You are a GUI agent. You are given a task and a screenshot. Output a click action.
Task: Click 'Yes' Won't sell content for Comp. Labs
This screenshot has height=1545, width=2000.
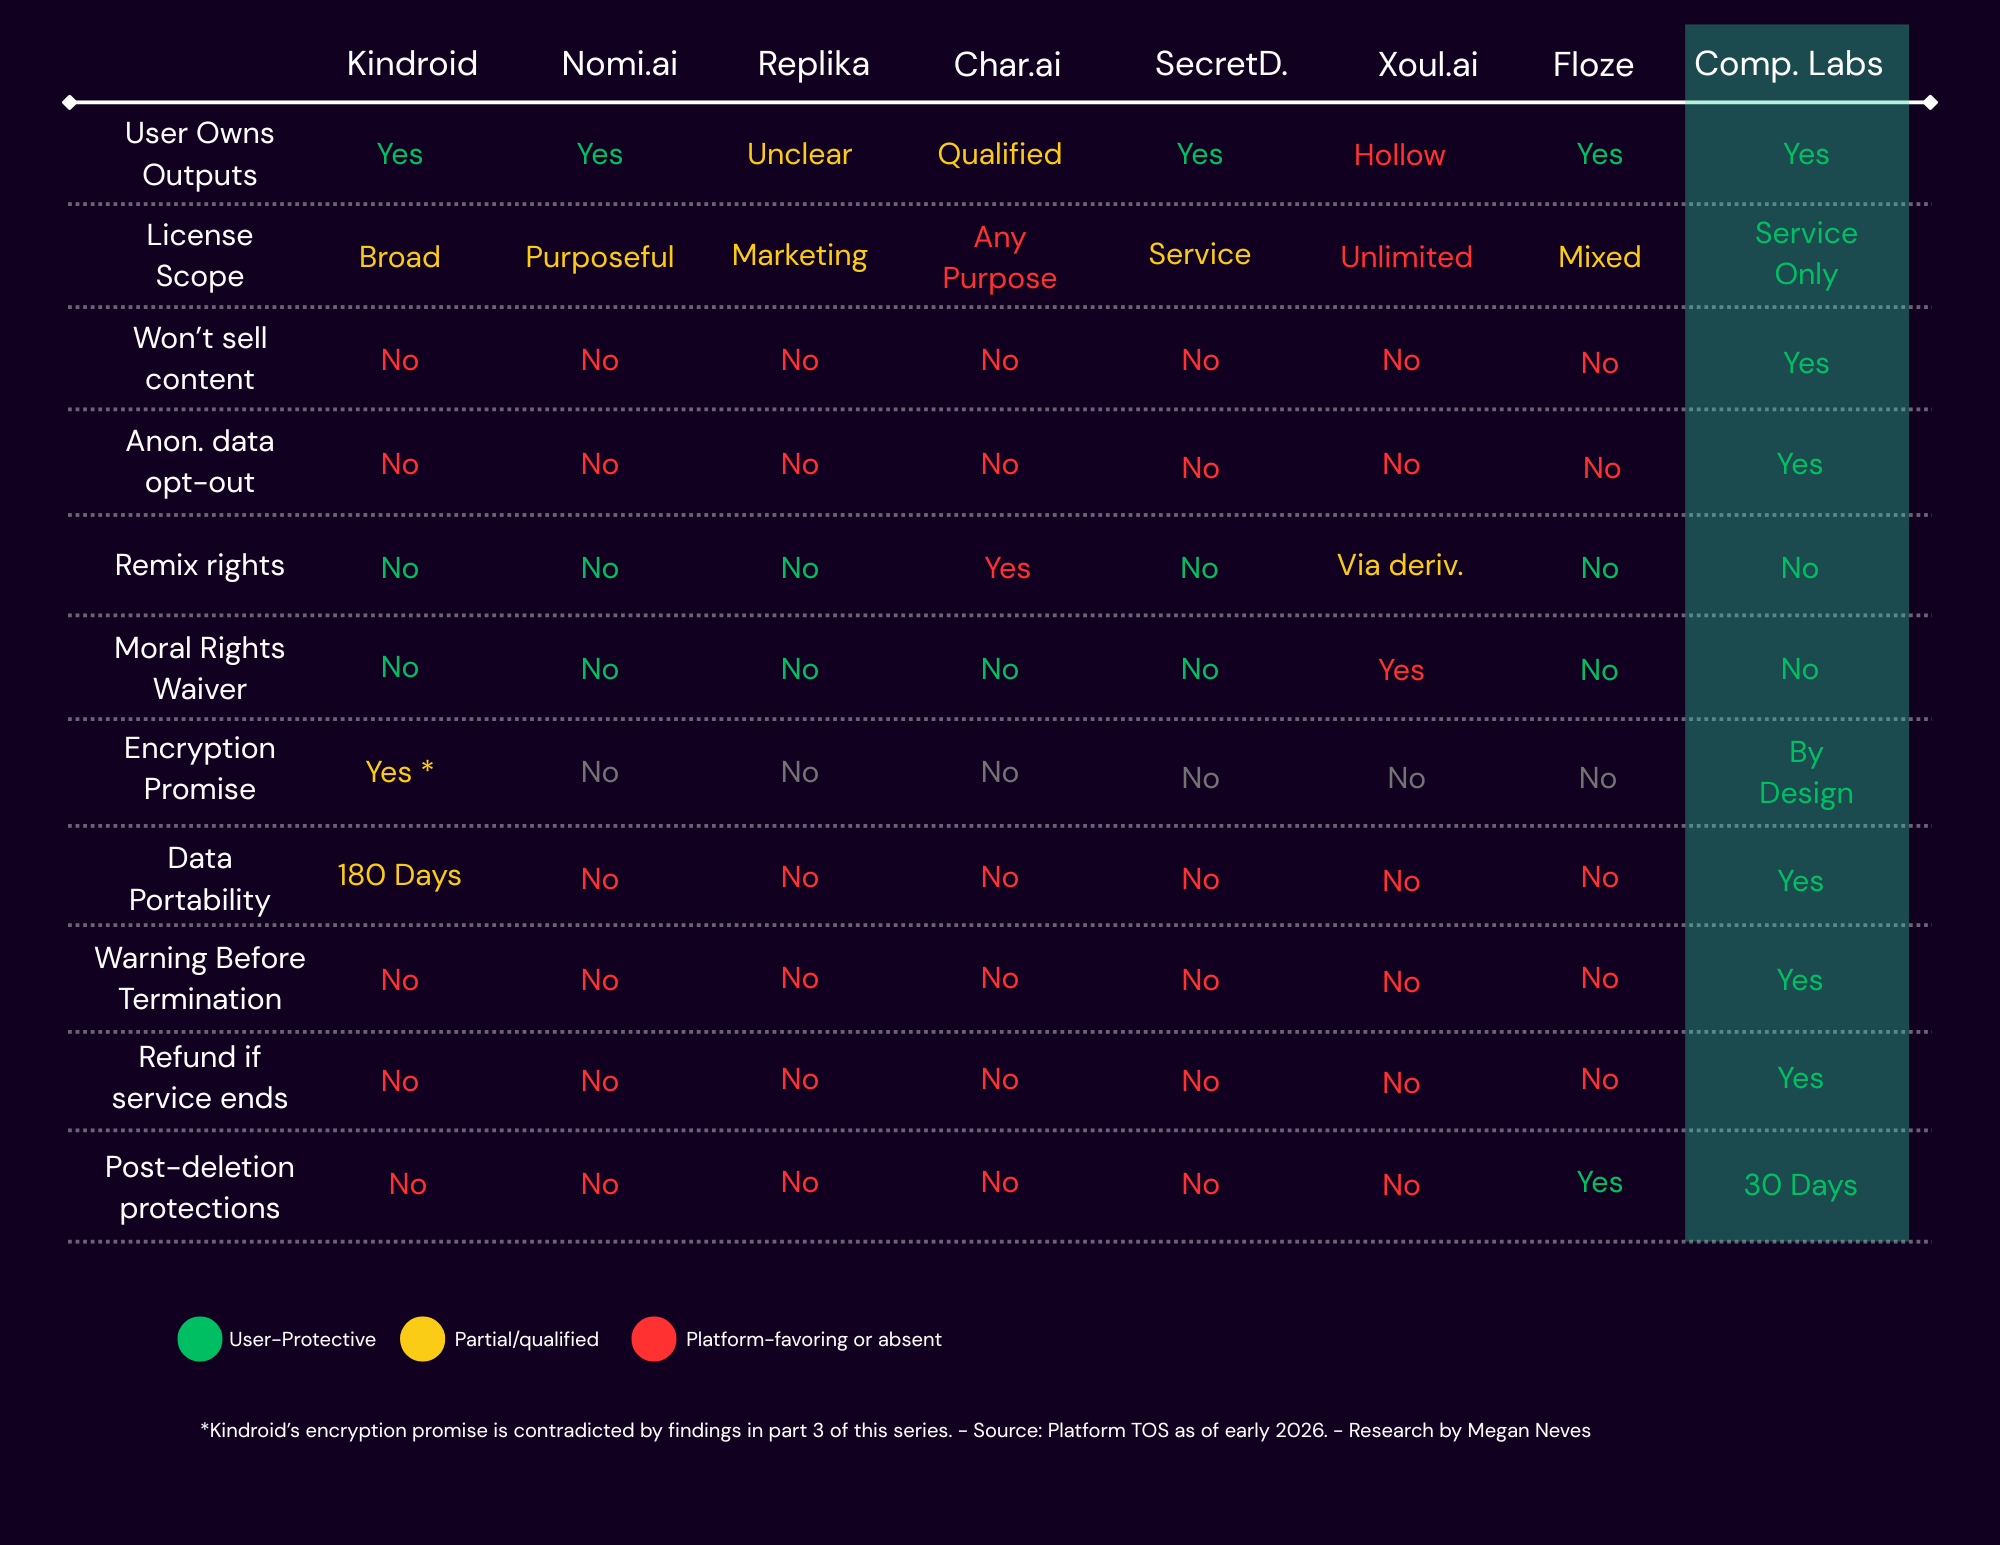(x=1806, y=363)
